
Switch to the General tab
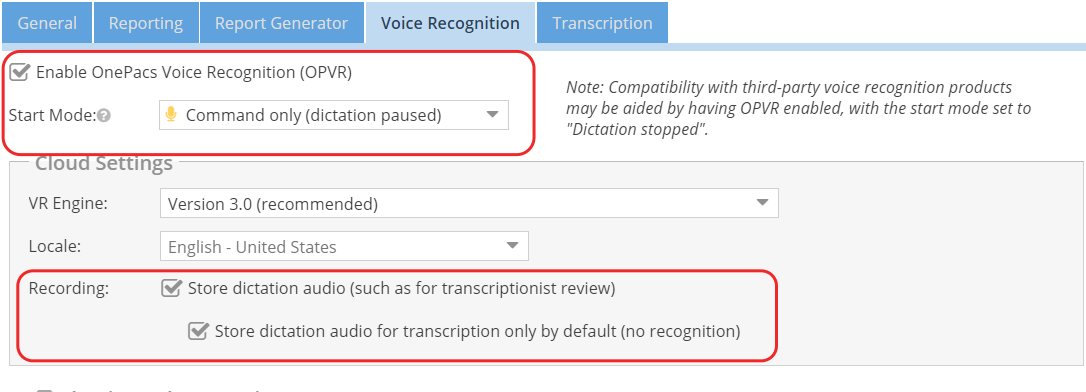click(x=47, y=23)
